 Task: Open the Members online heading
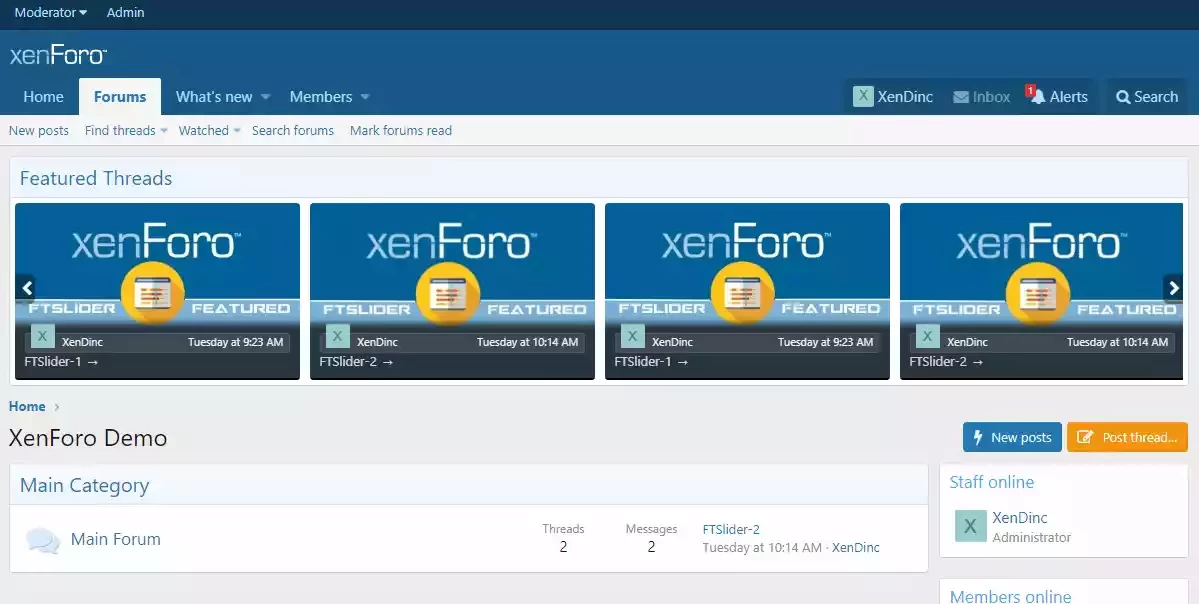coord(1010,596)
